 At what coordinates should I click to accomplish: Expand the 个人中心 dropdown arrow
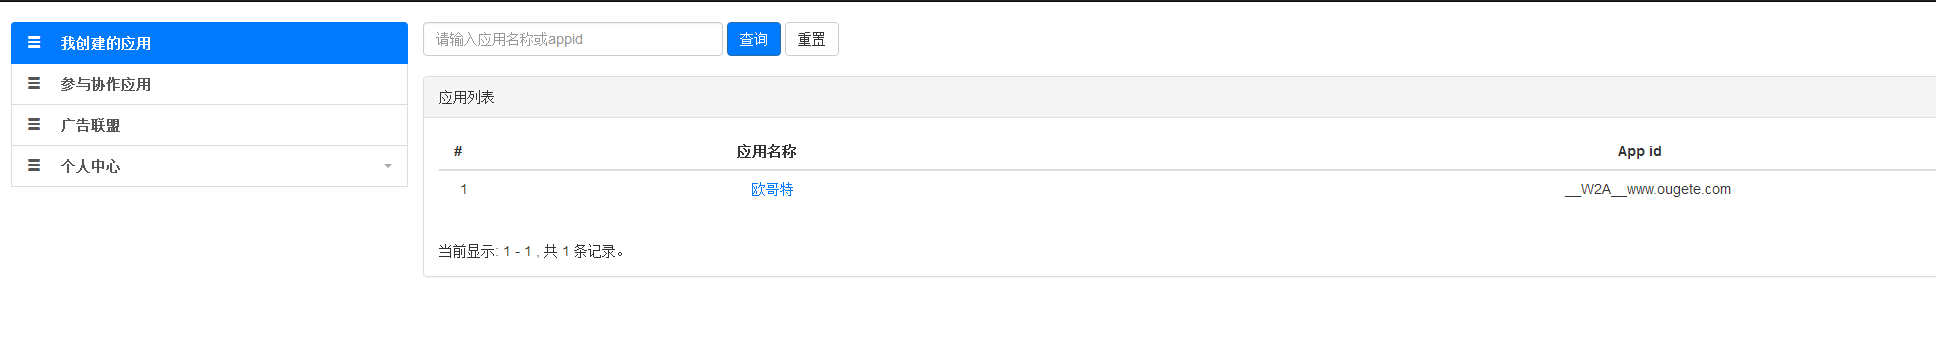click(x=388, y=166)
